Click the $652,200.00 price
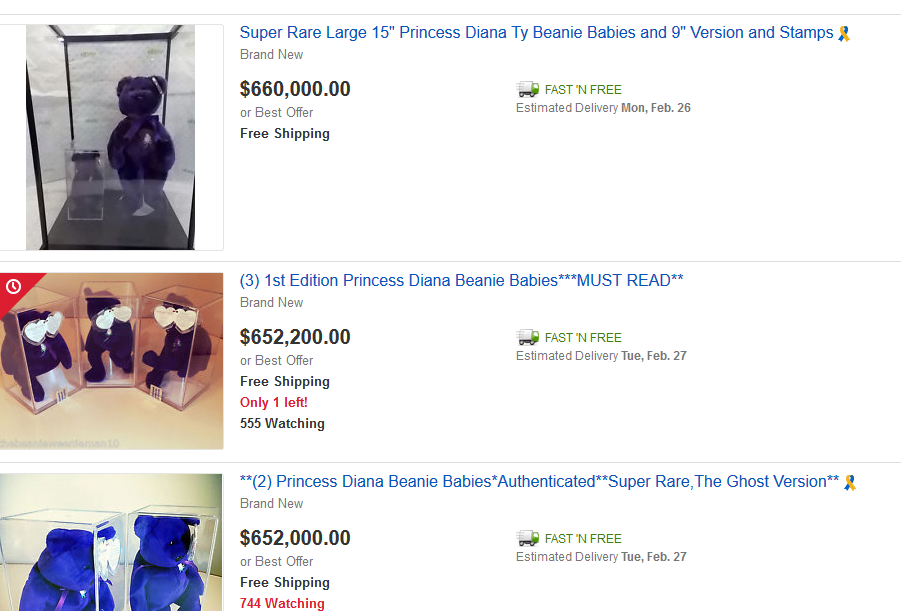This screenshot has width=913, height=611. point(295,337)
